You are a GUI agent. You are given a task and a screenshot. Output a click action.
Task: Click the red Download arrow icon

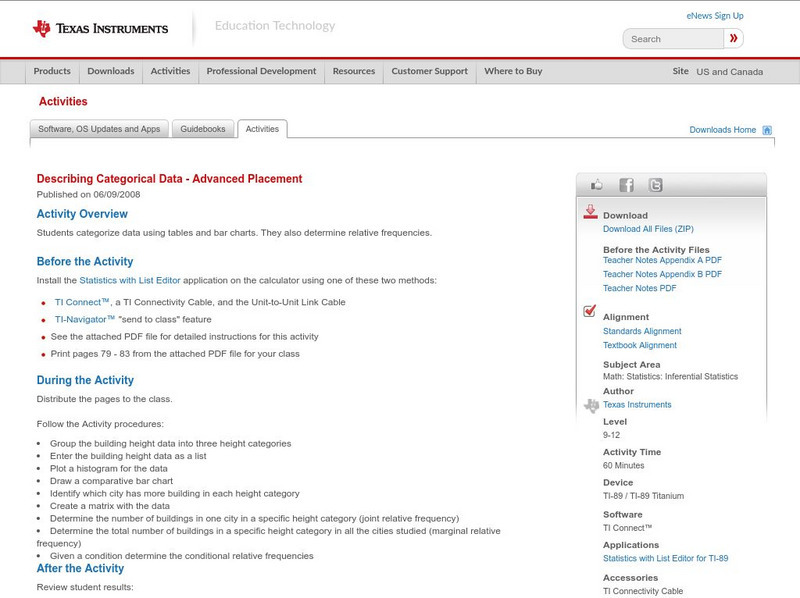click(x=590, y=212)
